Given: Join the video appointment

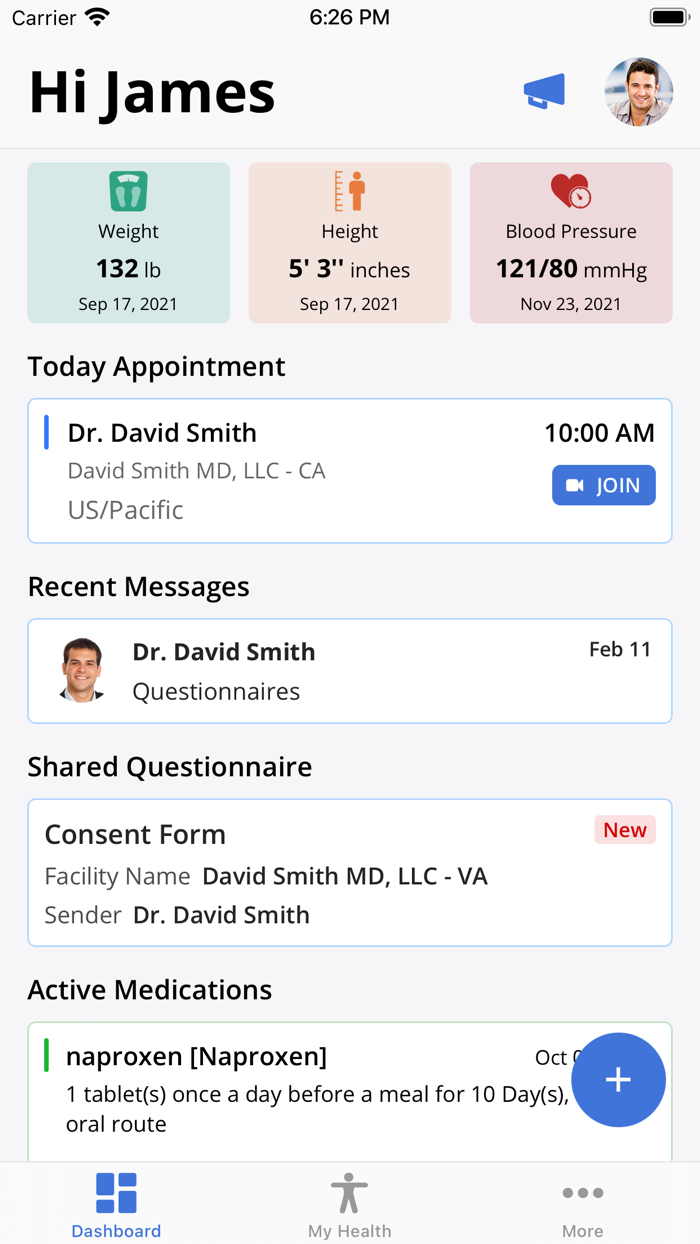Looking at the screenshot, I should tap(604, 485).
